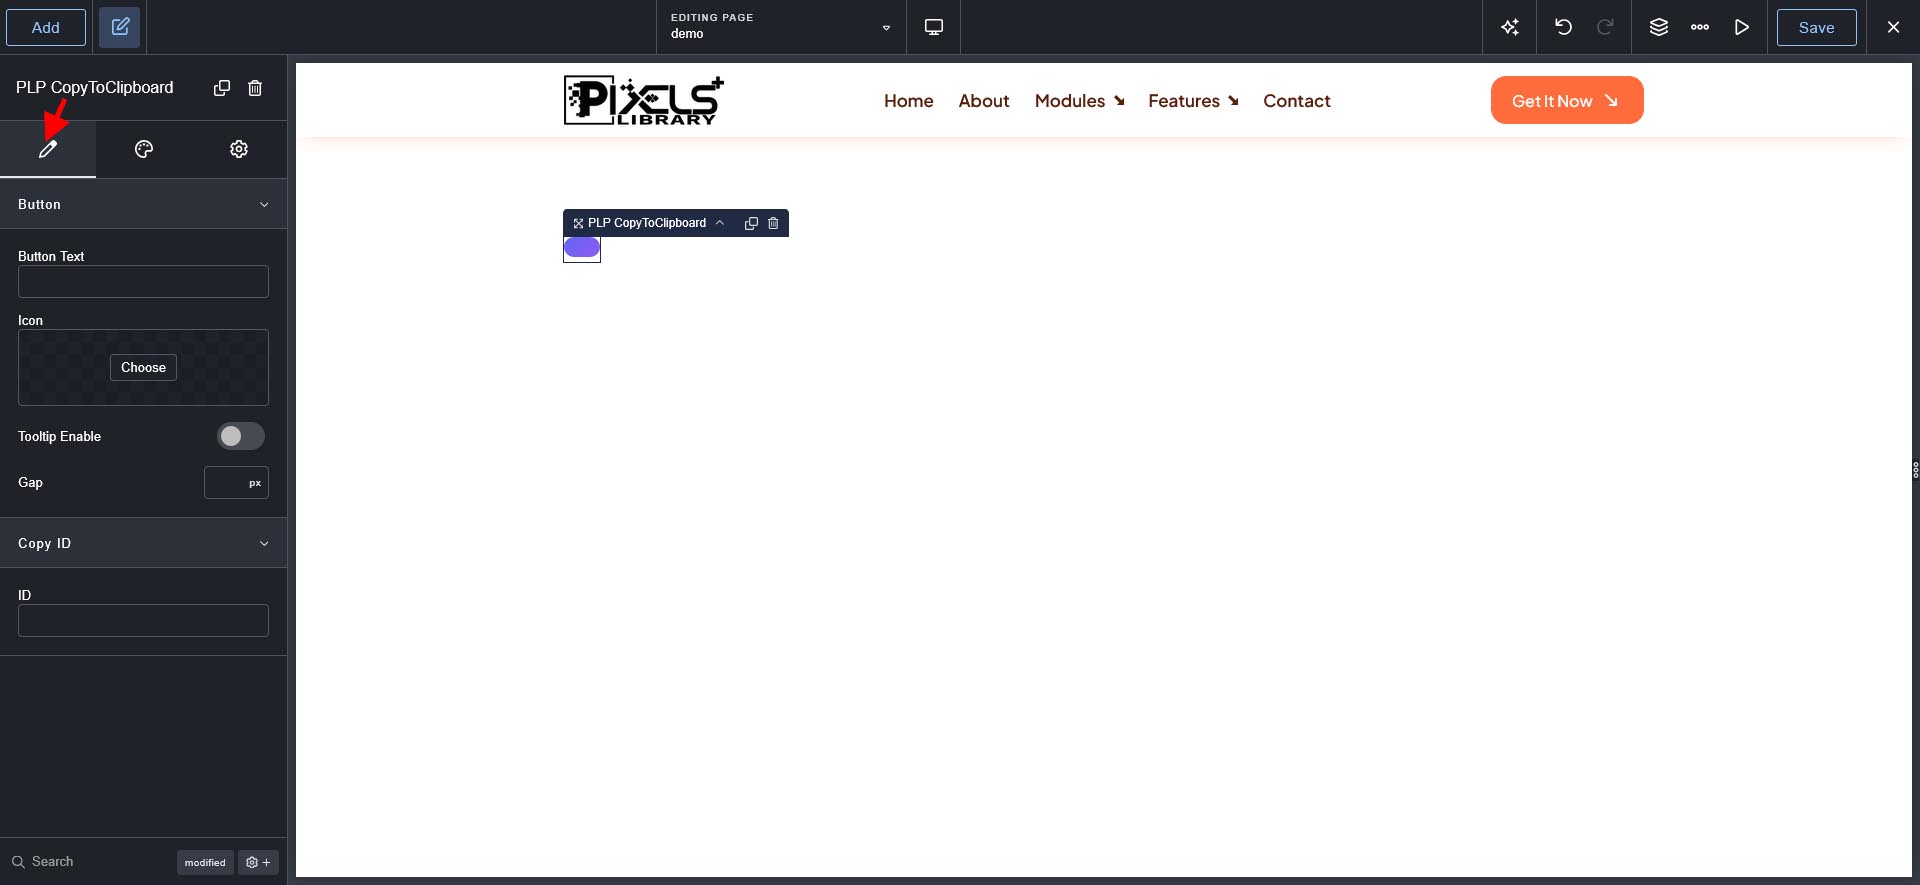Click the move handle on element toolbar
Viewport: 1920px width, 885px height.
578,223
